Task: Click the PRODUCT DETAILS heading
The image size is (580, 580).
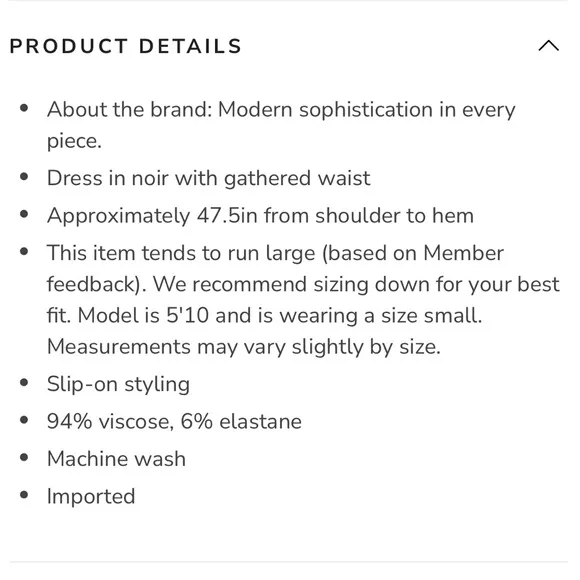Action: pyautogui.click(x=126, y=46)
